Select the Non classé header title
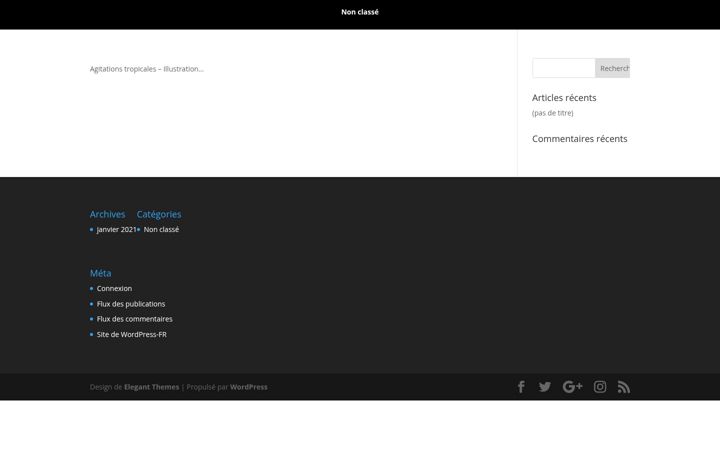Viewport: 720px width, 450px height. 360,12
